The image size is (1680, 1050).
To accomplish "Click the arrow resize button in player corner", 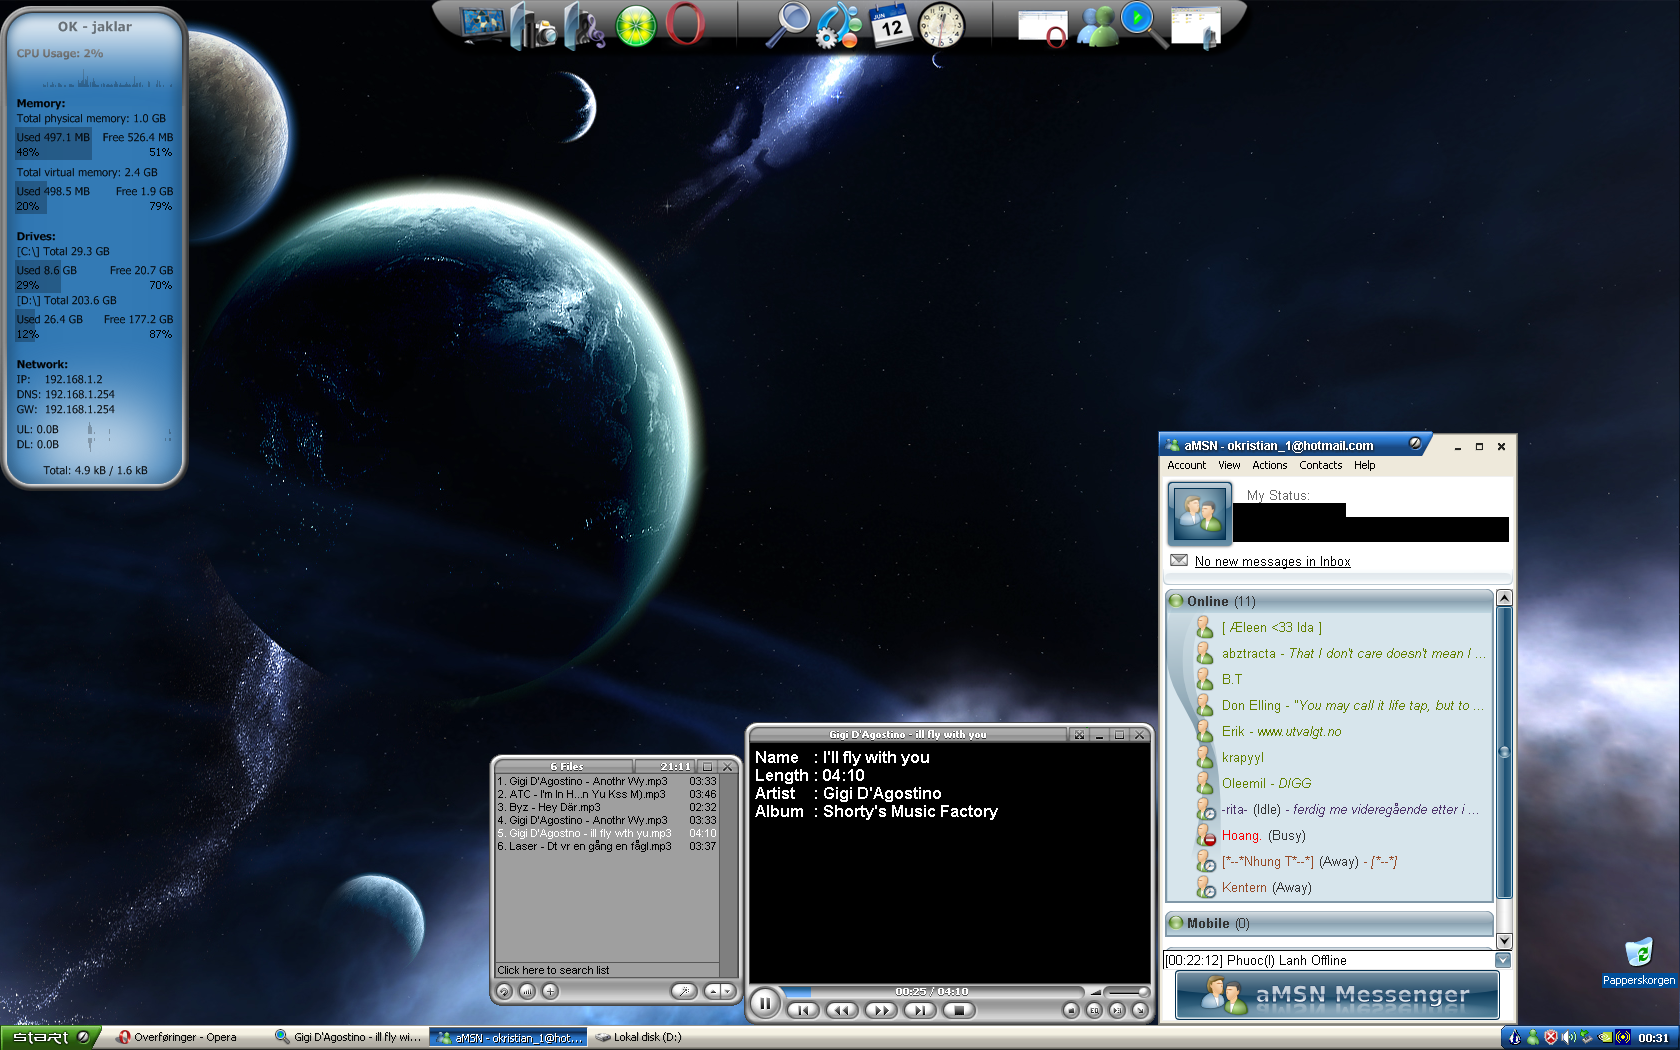I will coord(1139,1010).
